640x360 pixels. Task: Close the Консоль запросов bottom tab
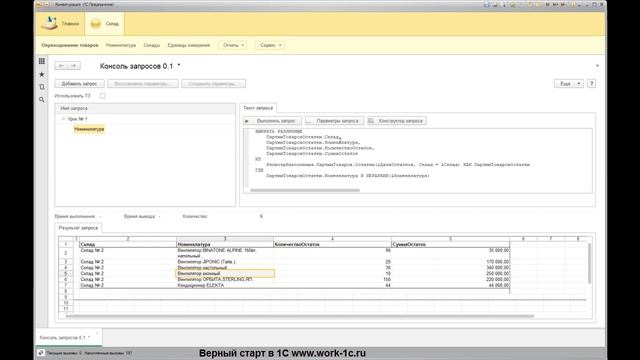pyautogui.click(x=97, y=333)
